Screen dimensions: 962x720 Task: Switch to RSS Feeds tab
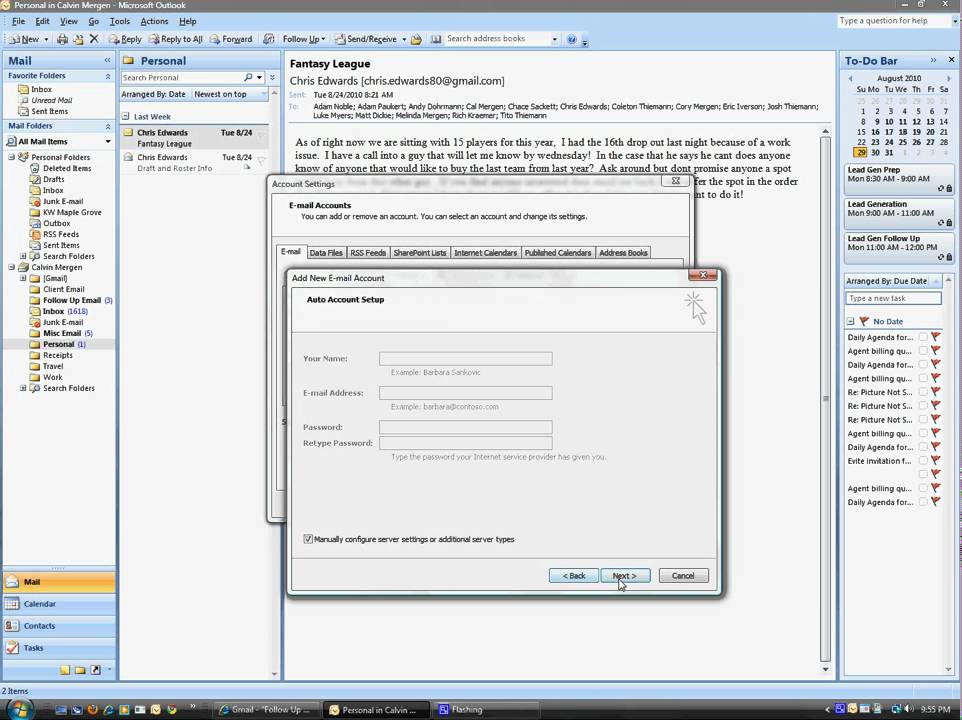pyautogui.click(x=367, y=253)
